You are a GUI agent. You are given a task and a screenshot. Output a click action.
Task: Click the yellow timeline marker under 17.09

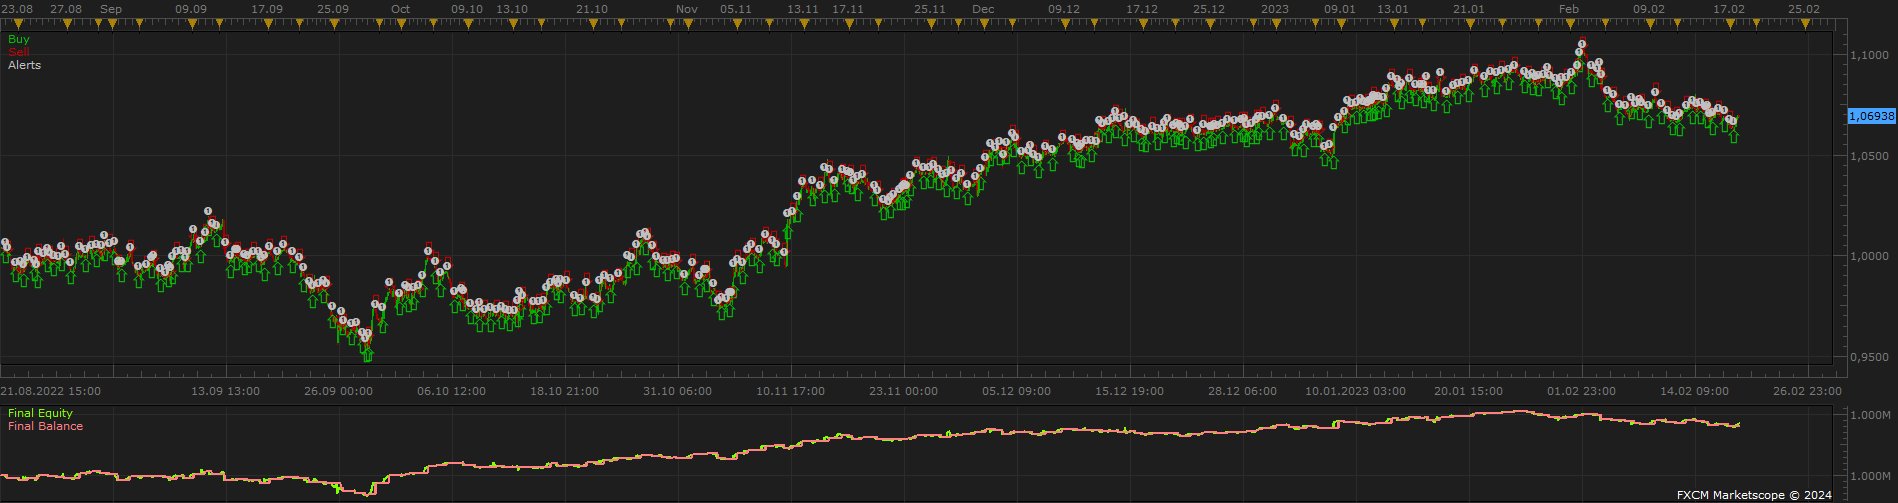click(x=267, y=23)
